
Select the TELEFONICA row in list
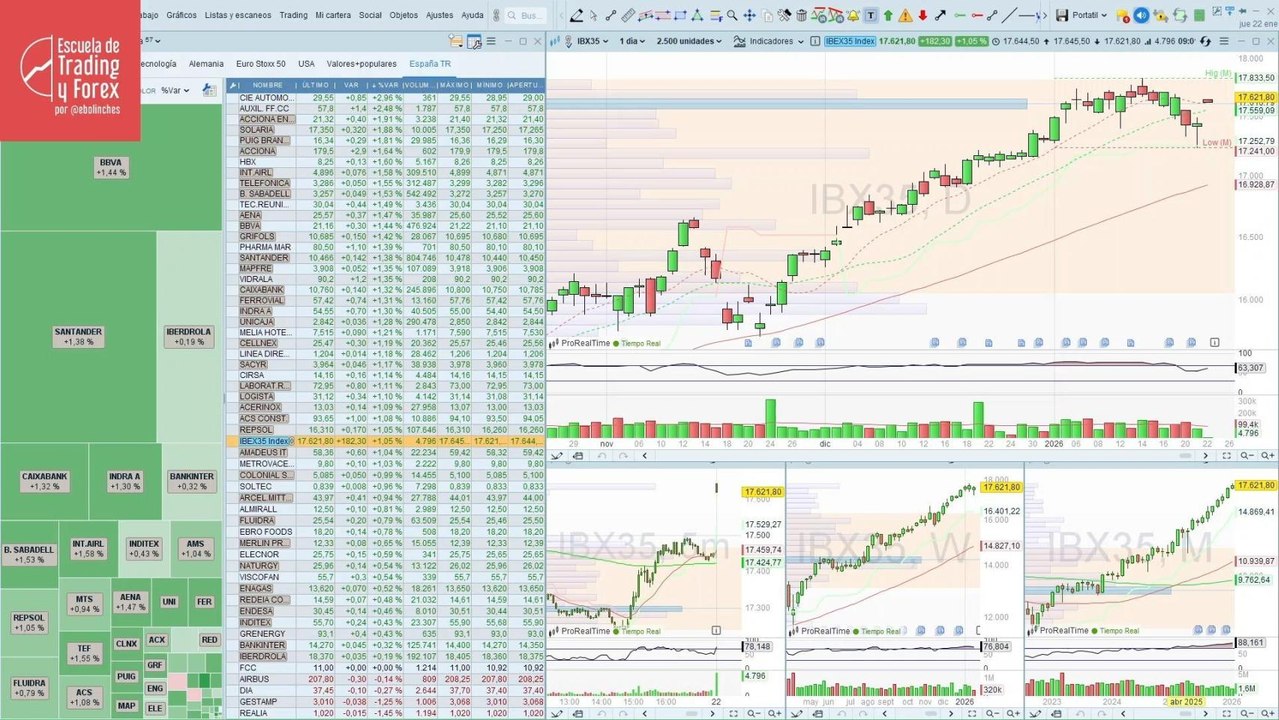click(x=386, y=183)
